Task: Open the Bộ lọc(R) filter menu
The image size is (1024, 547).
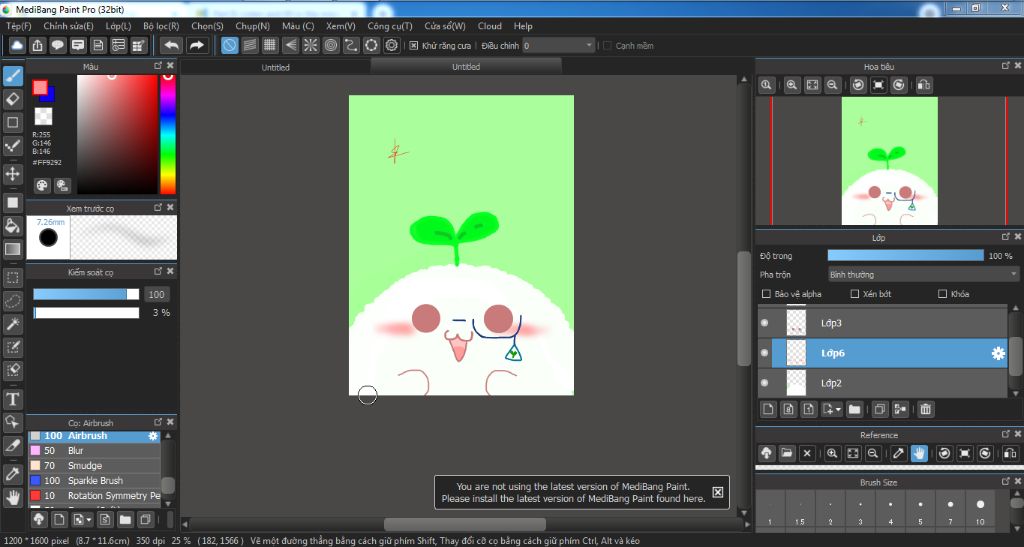Action: 161,26
